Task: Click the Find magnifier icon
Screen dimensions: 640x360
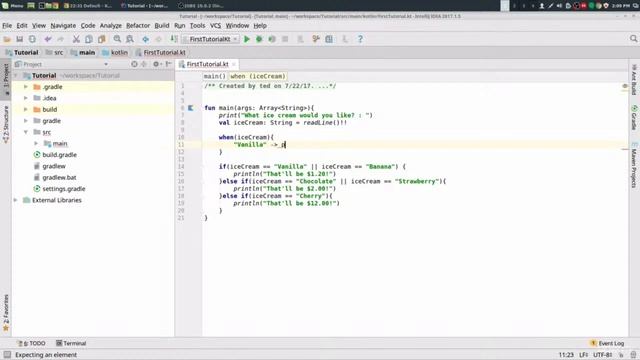Action: point(117,39)
